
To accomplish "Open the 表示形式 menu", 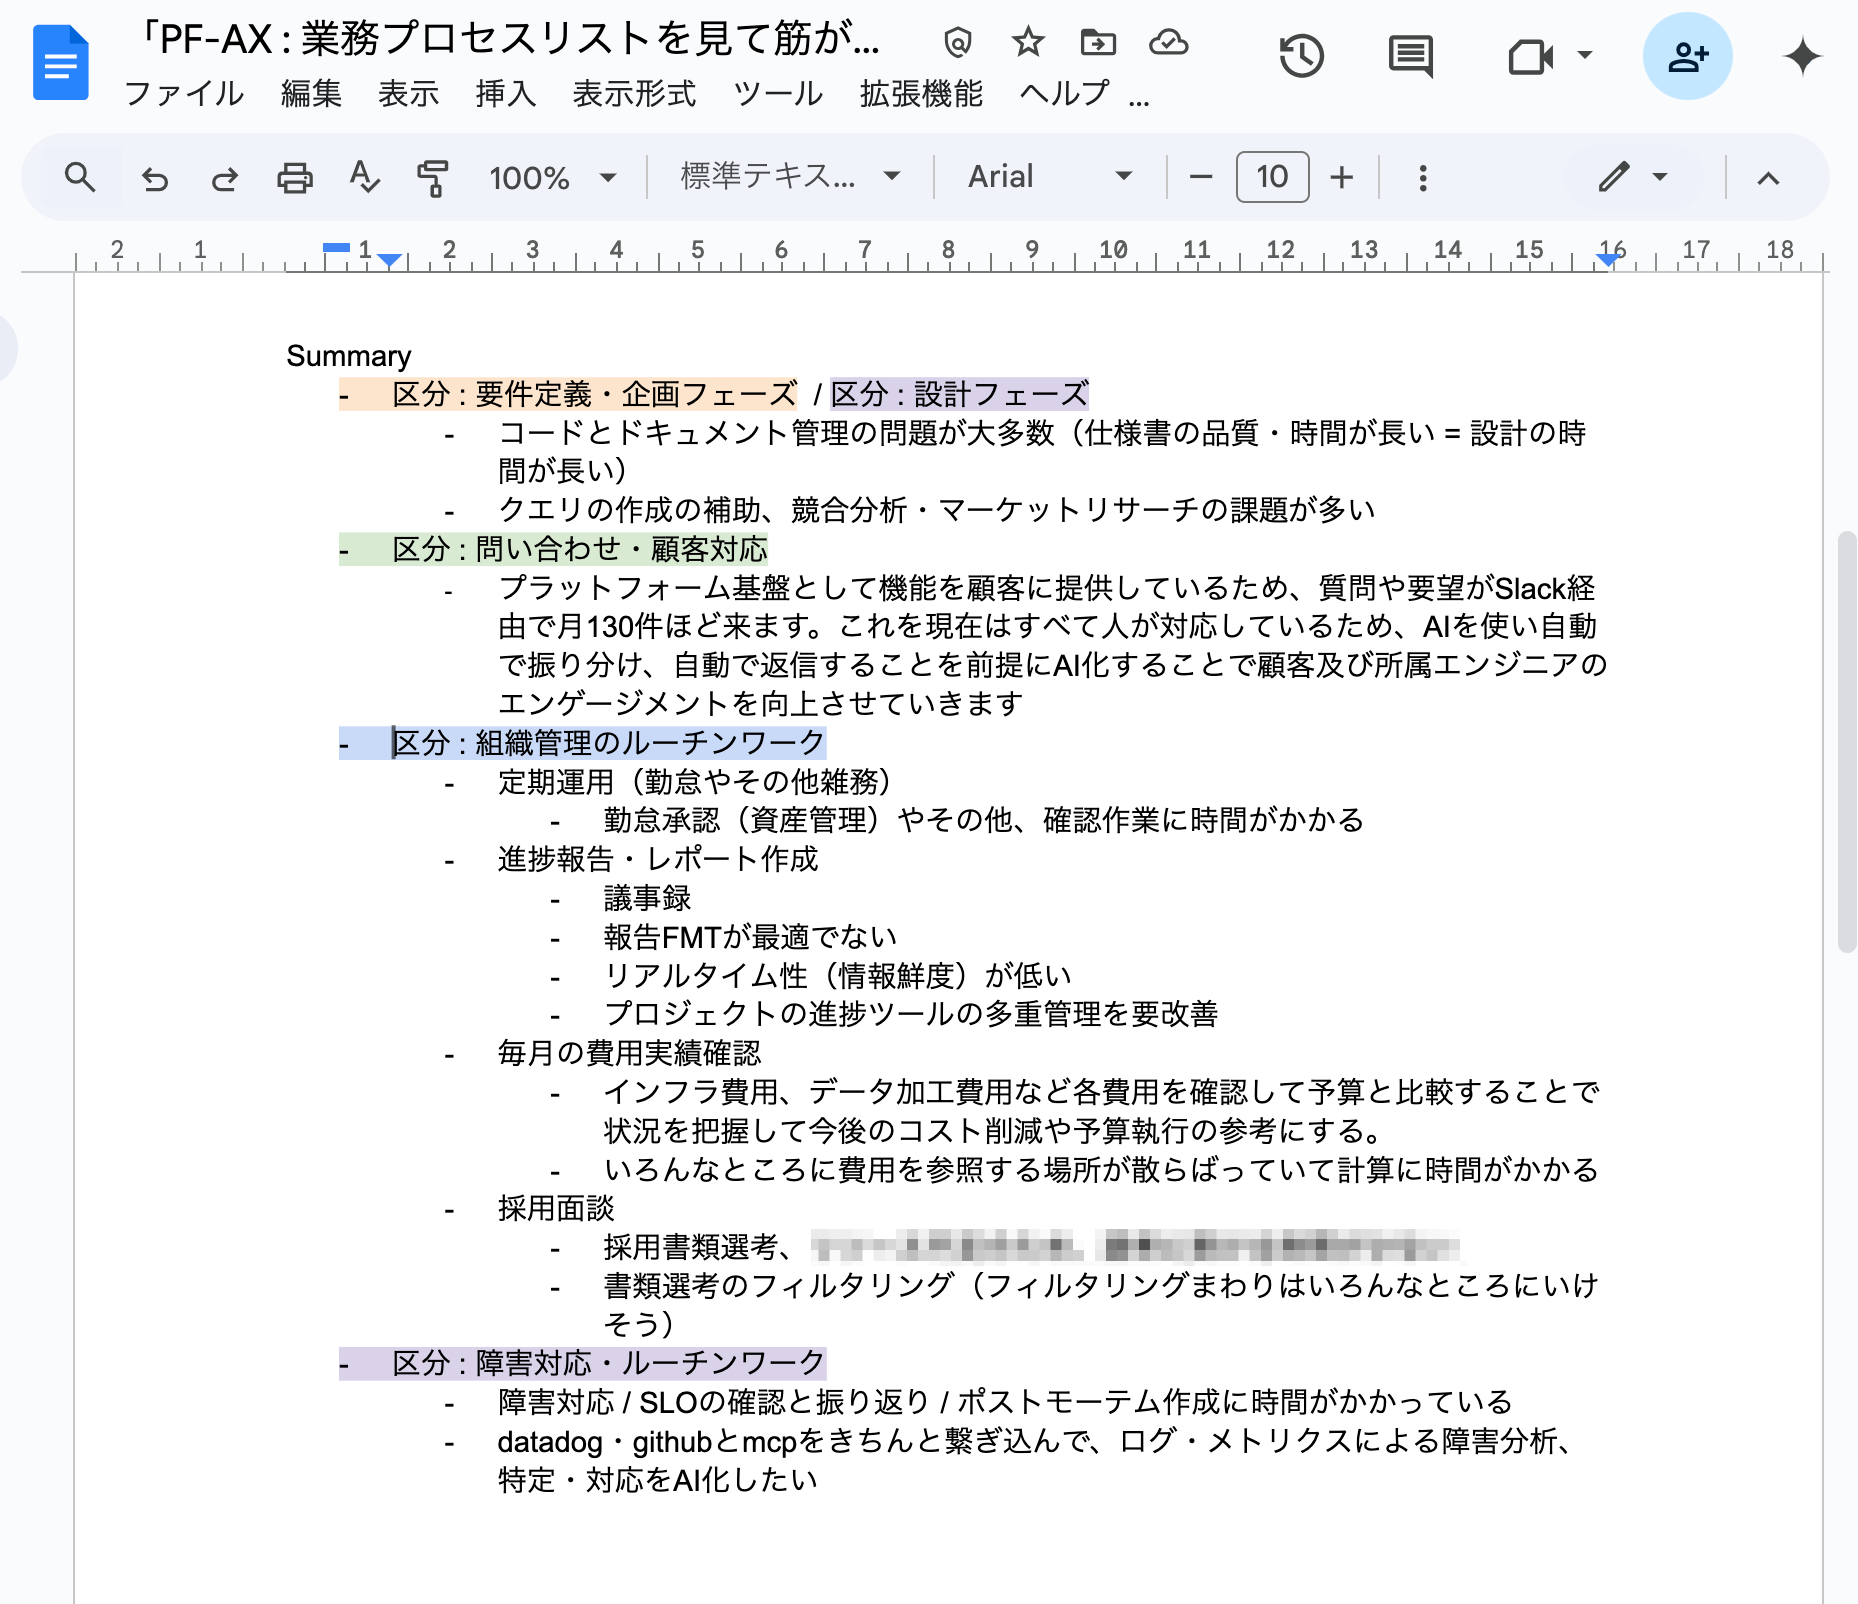I will (x=634, y=94).
